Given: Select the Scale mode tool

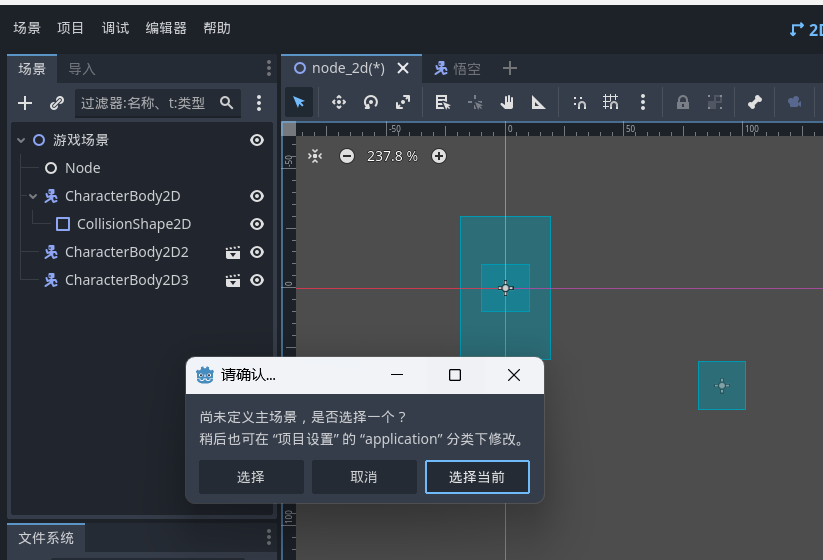Looking at the screenshot, I should [x=403, y=102].
